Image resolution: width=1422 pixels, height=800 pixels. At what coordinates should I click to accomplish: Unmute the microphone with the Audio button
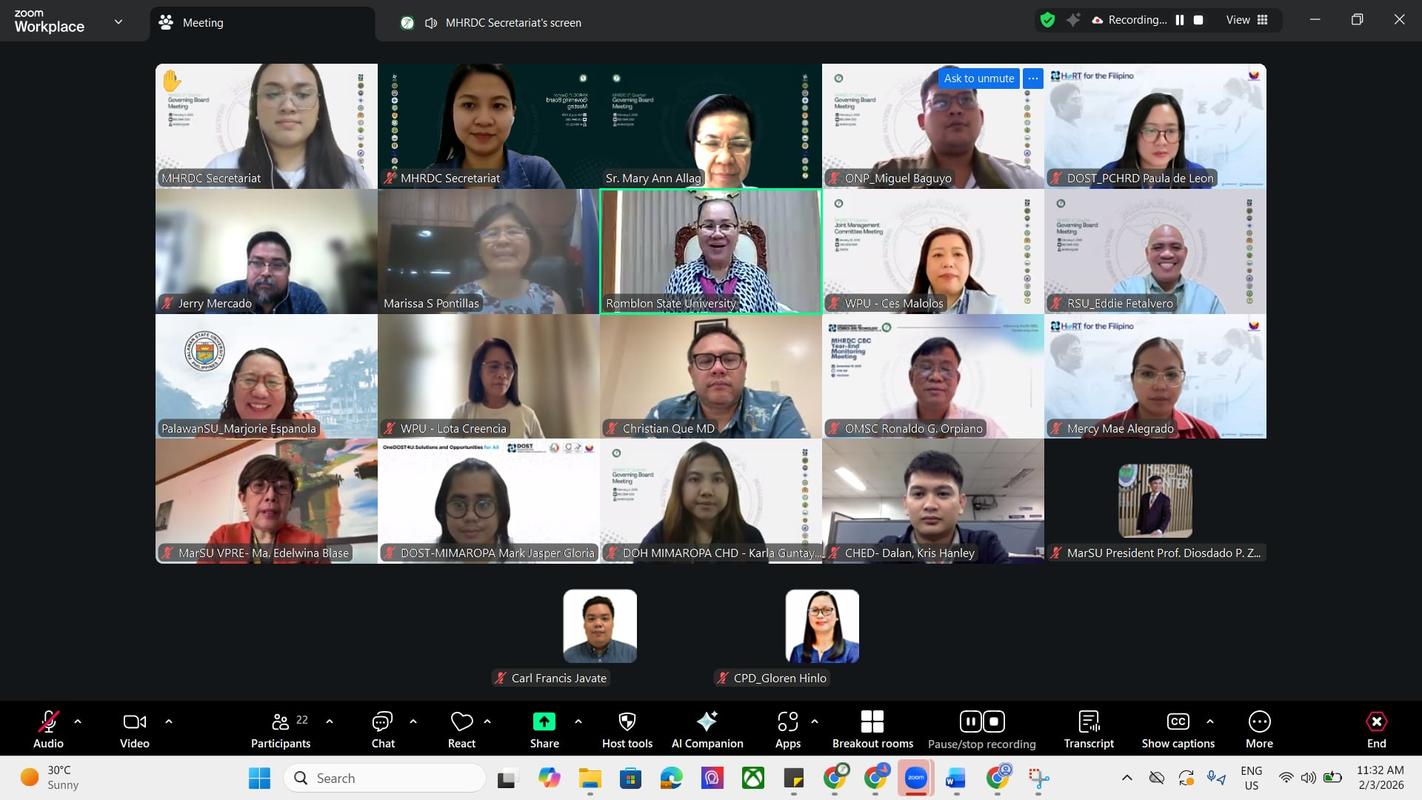pos(48,729)
